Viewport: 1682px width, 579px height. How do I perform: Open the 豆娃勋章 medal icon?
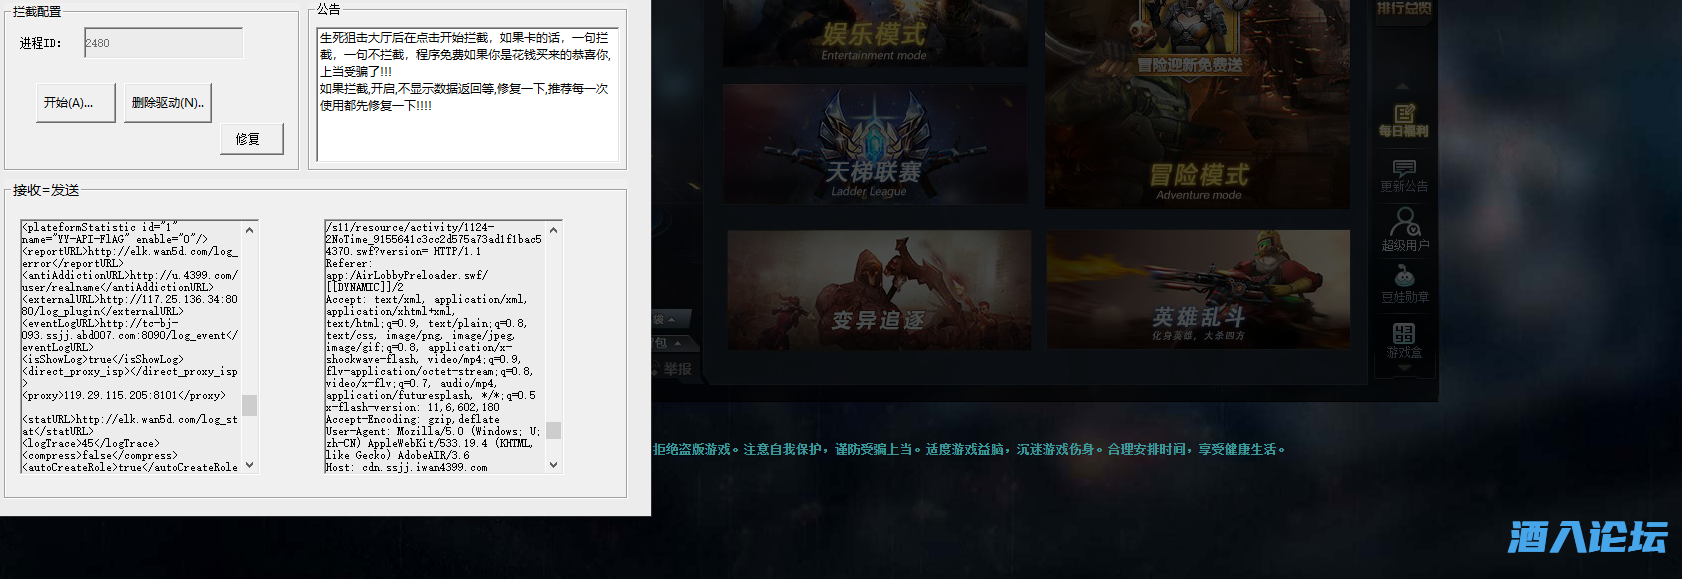click(x=1404, y=283)
